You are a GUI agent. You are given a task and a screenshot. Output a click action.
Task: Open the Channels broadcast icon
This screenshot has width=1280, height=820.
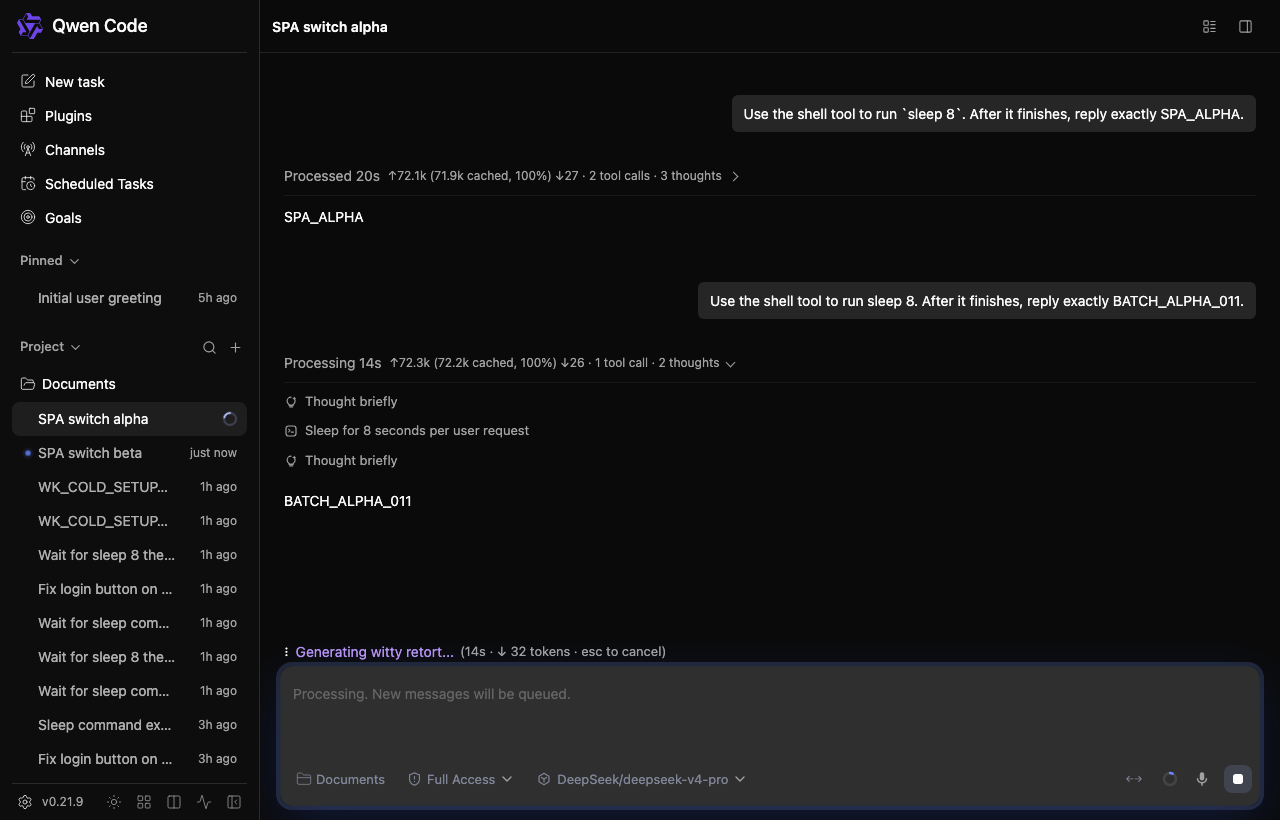(28, 149)
